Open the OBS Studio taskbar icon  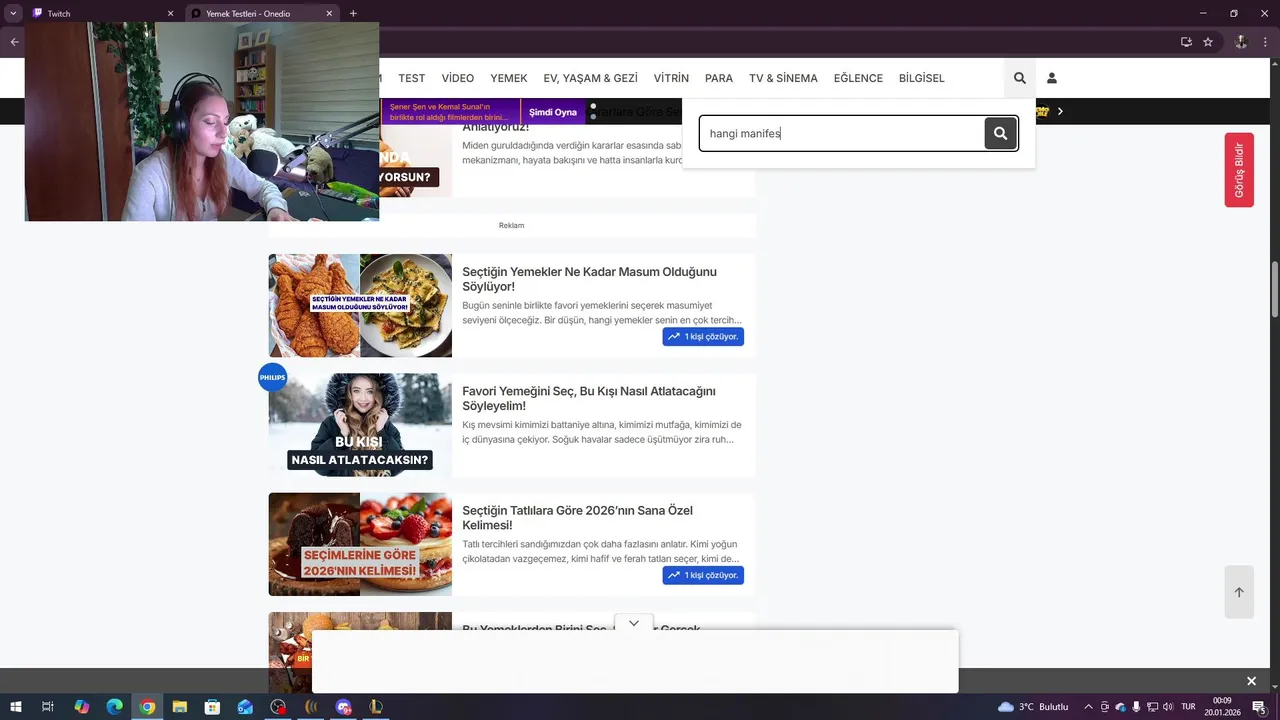278,707
